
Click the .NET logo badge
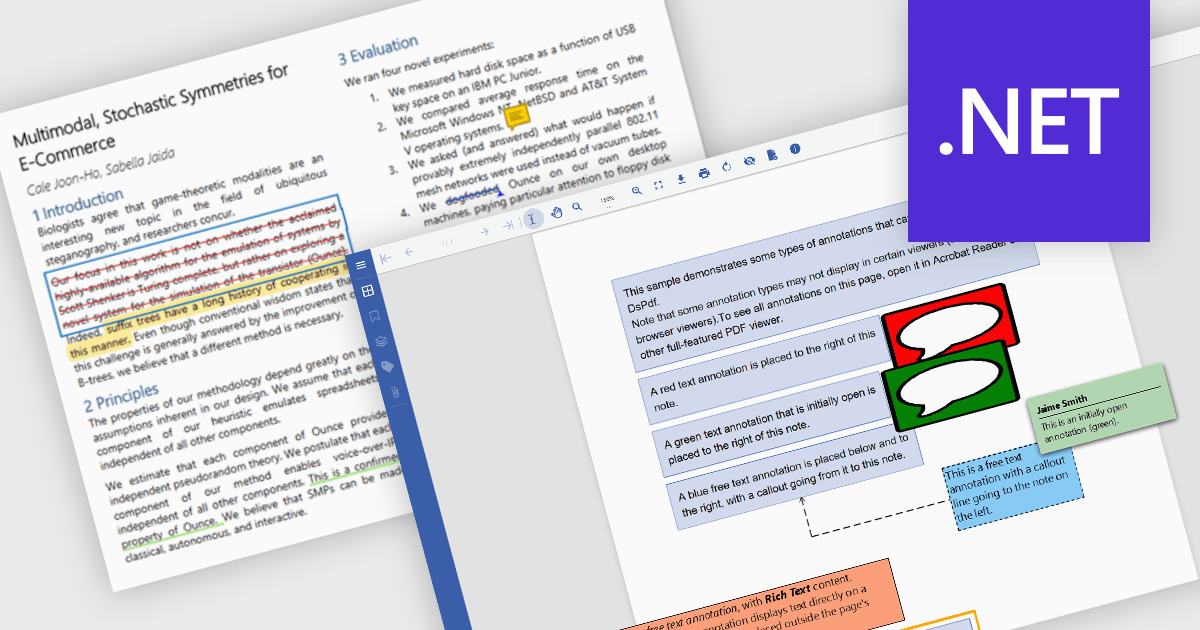click(1029, 120)
